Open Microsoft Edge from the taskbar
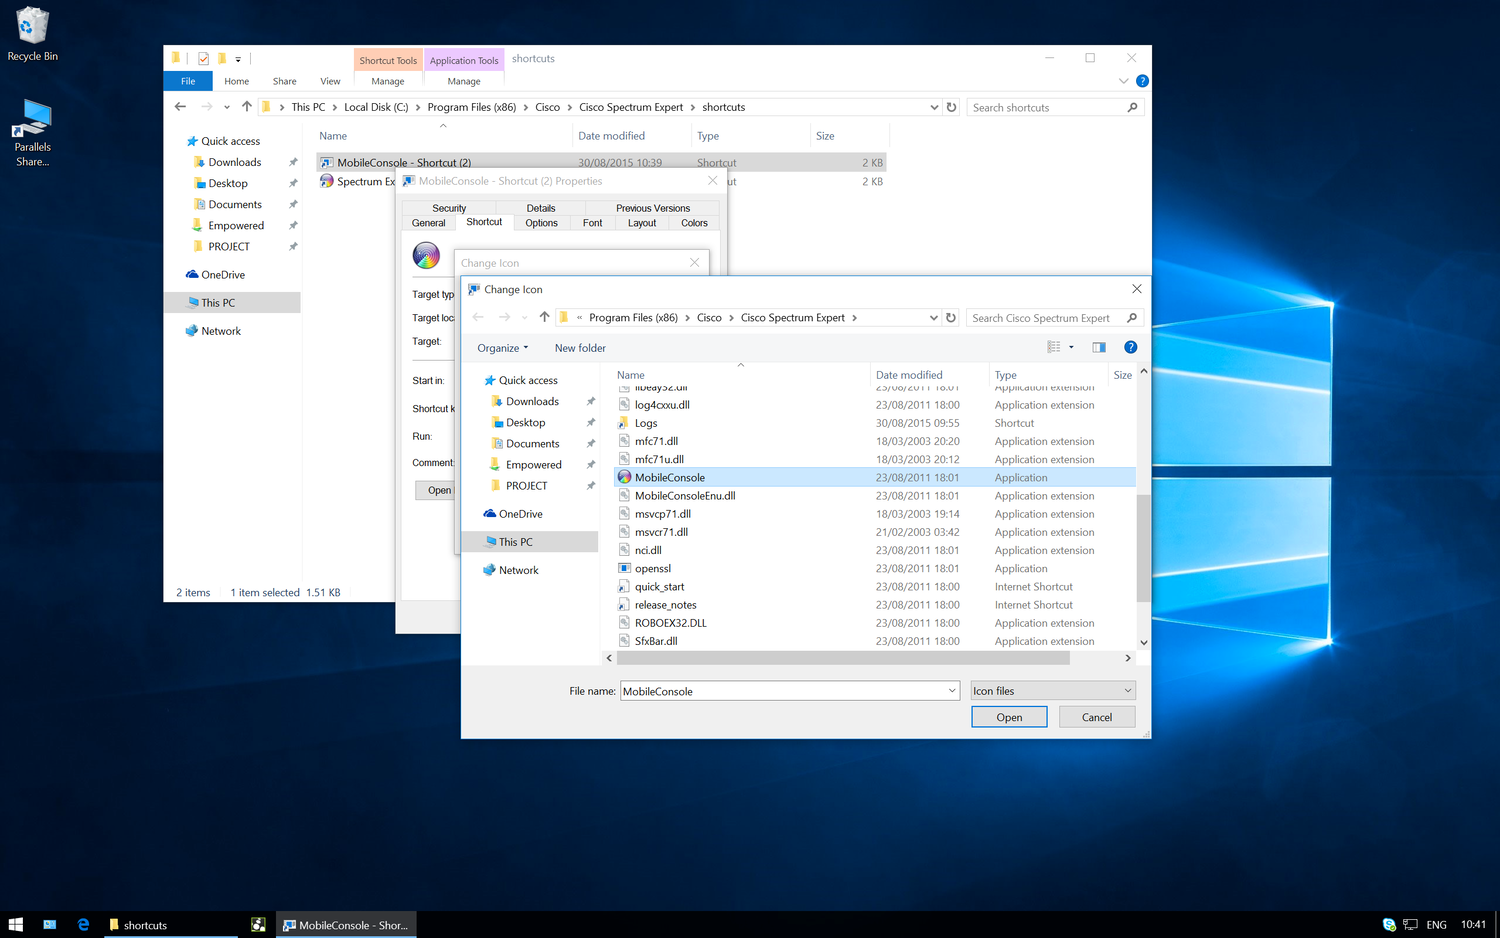Viewport: 1500px width, 938px height. (x=83, y=925)
